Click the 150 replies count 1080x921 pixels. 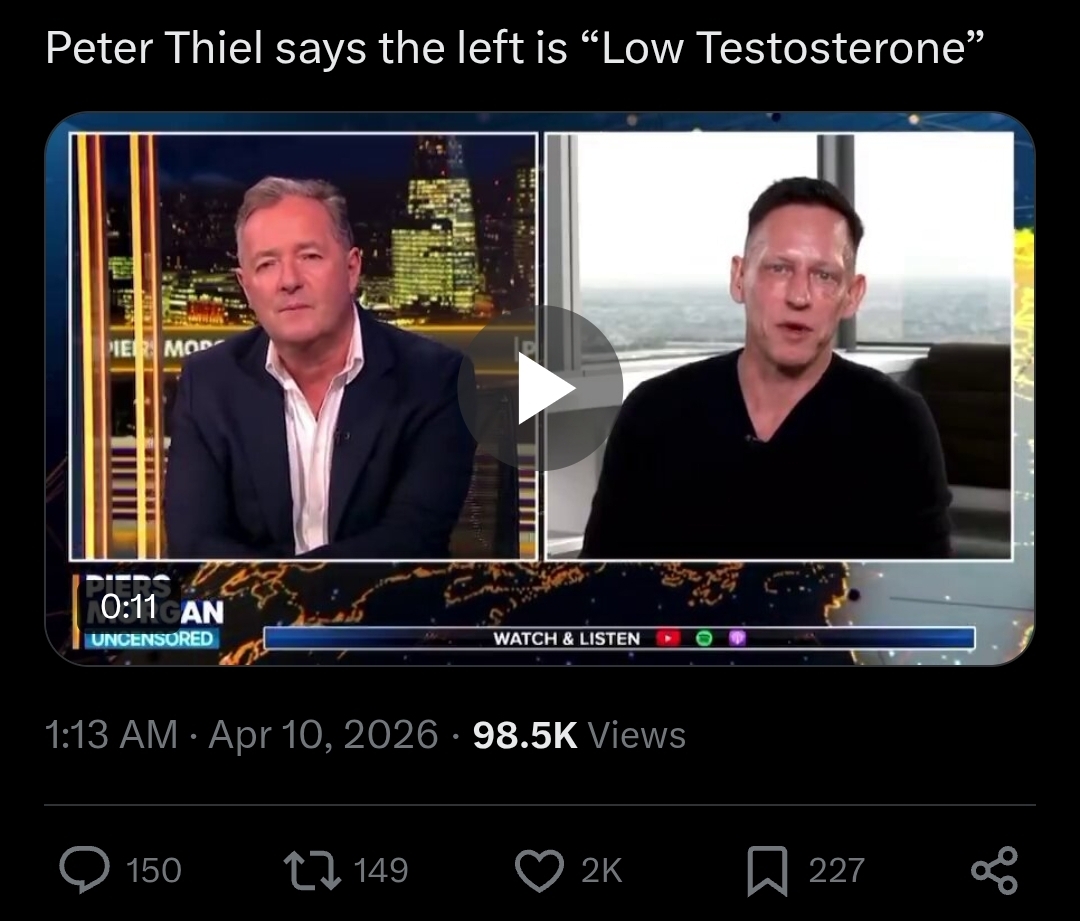[154, 870]
